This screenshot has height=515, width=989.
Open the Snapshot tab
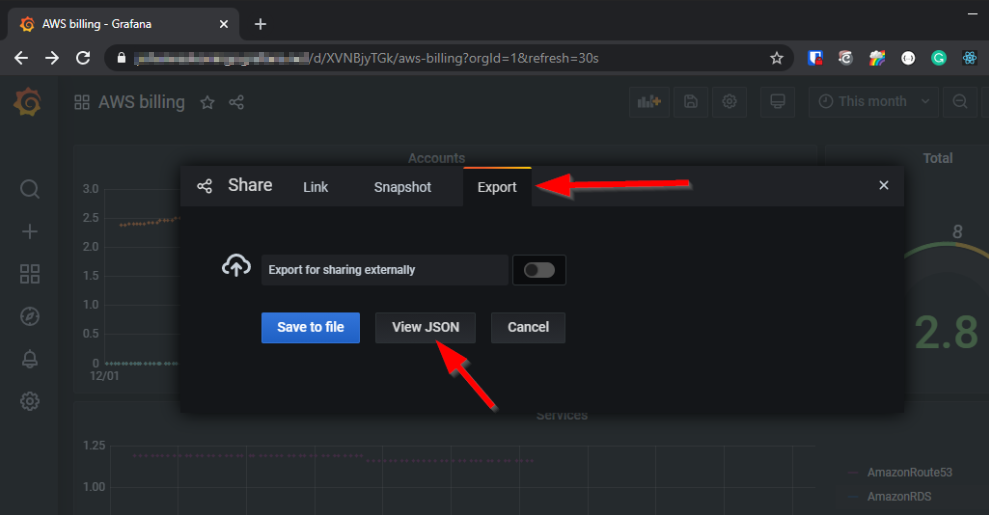pos(402,187)
